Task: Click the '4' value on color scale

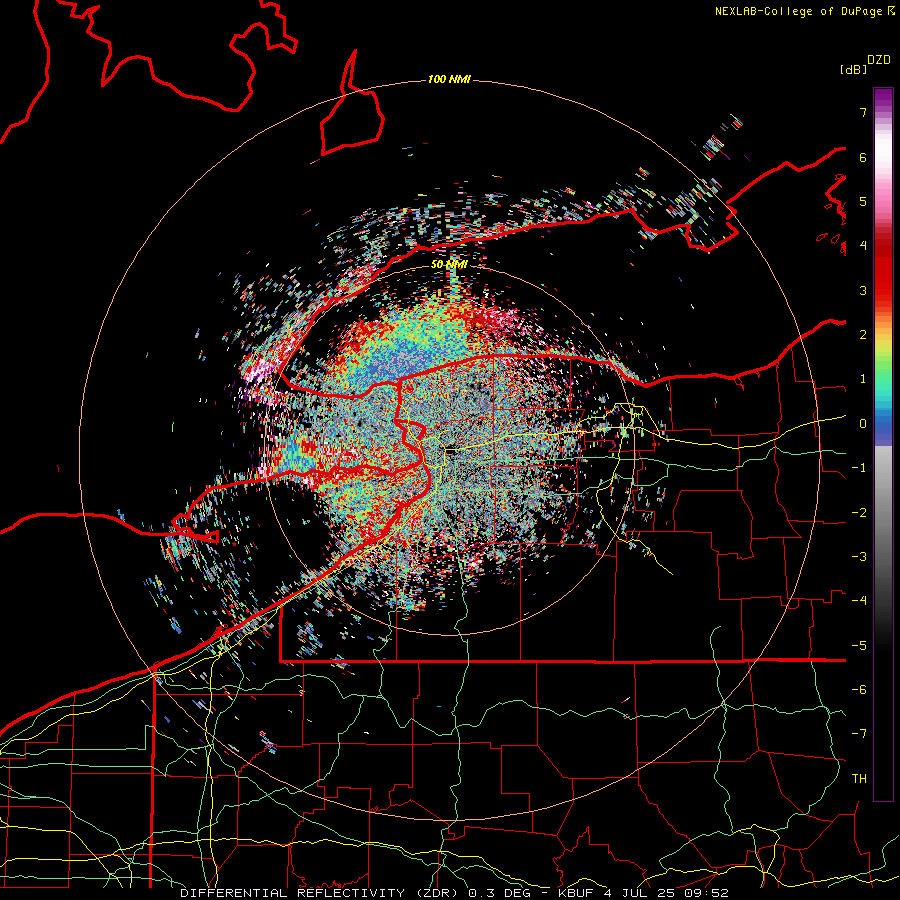Action: tap(863, 246)
